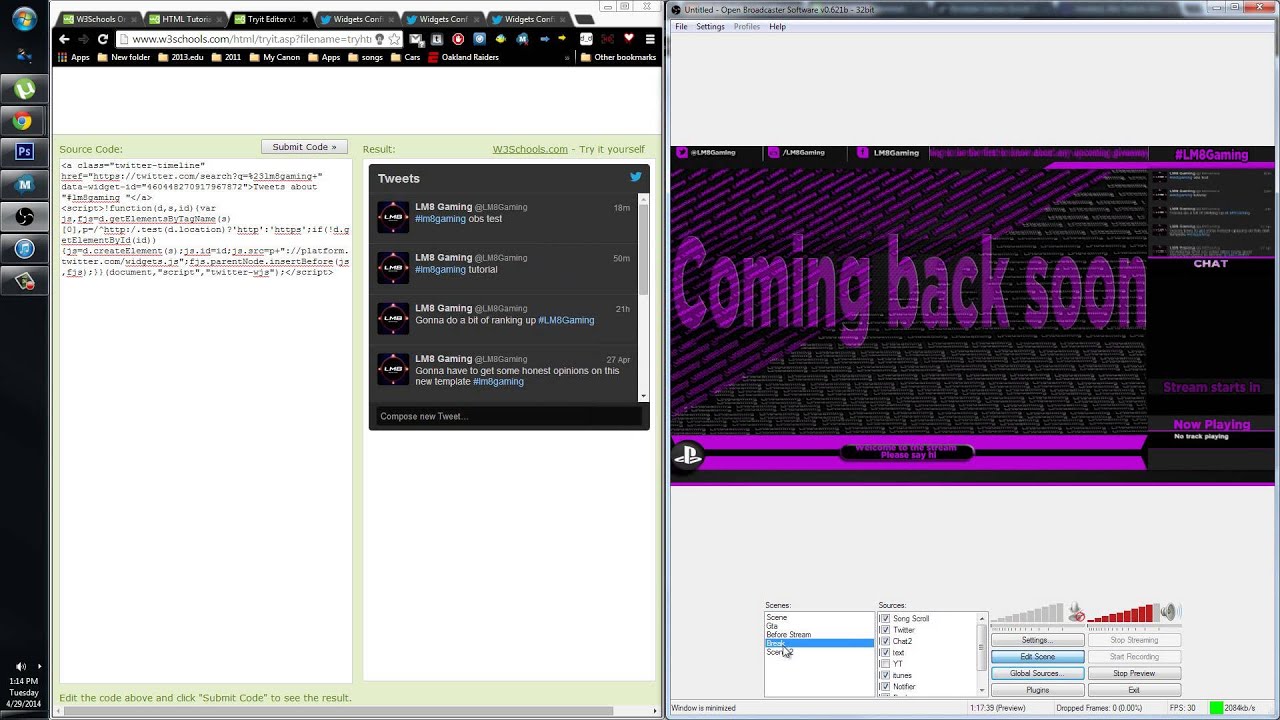Mute the microphone in OBS
Image resolution: width=1280 pixels, height=720 pixels.
[x=1076, y=612]
